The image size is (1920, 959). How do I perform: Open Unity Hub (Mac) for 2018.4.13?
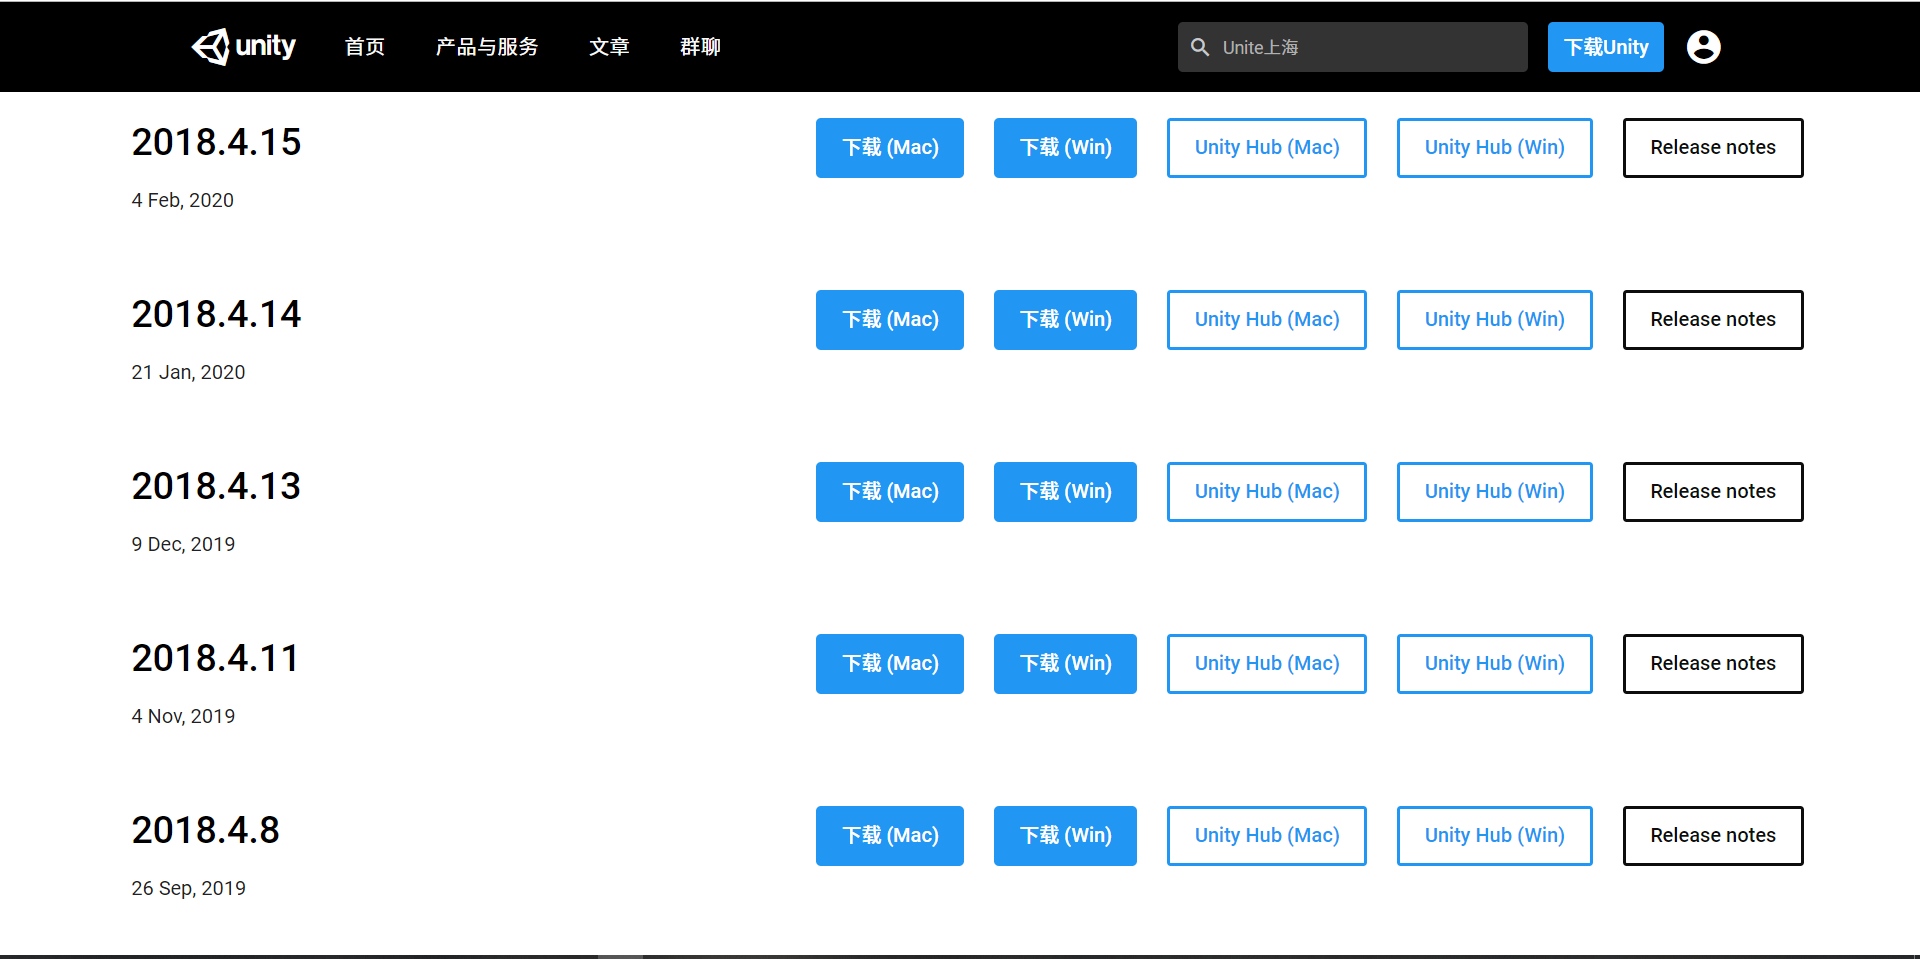coord(1267,492)
